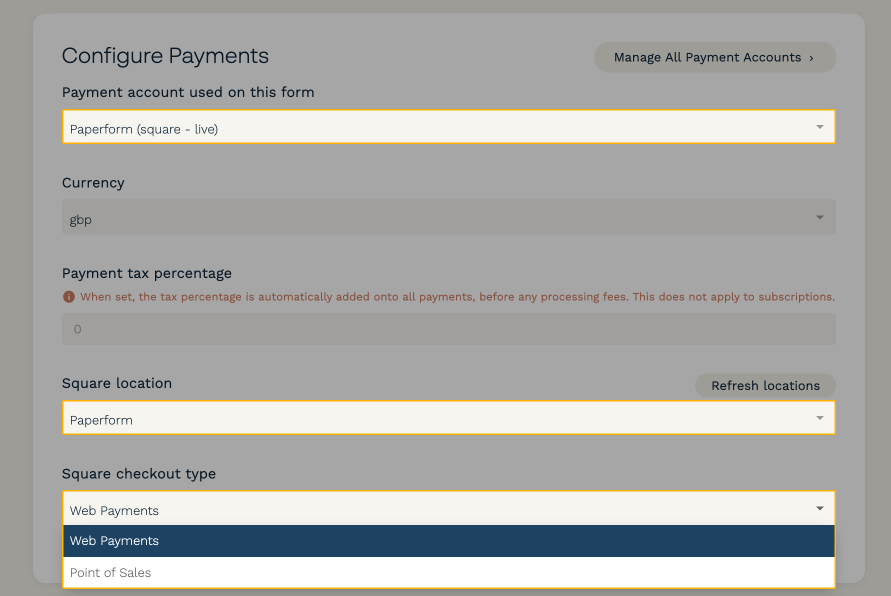Click the 'Payment account used on this form' label
Image resolution: width=891 pixels, height=596 pixels.
click(x=188, y=92)
